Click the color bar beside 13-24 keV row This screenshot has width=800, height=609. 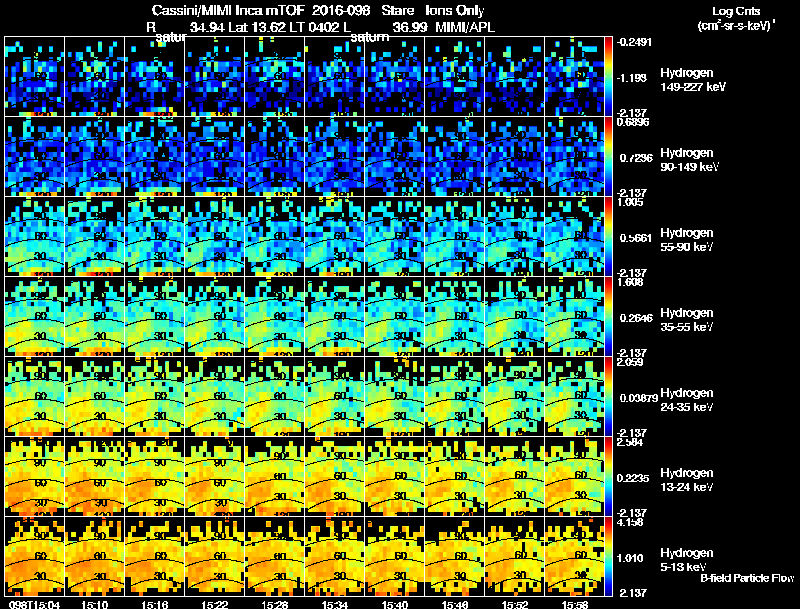click(608, 477)
